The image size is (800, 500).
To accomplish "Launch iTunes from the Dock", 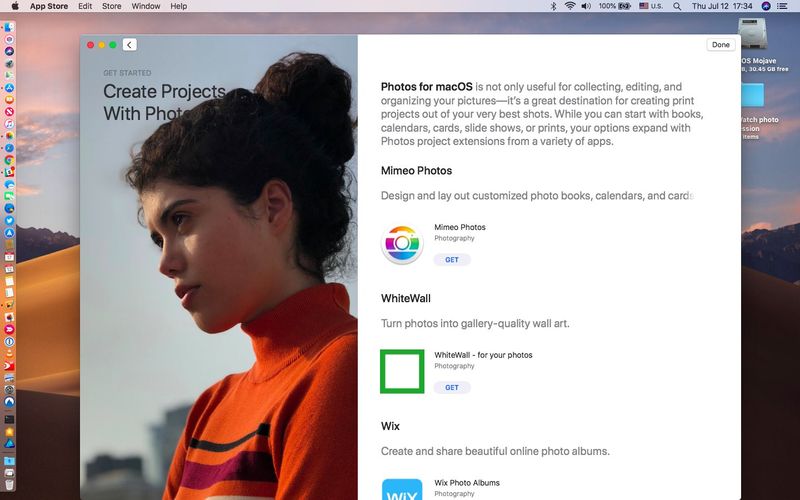I will 9,124.
